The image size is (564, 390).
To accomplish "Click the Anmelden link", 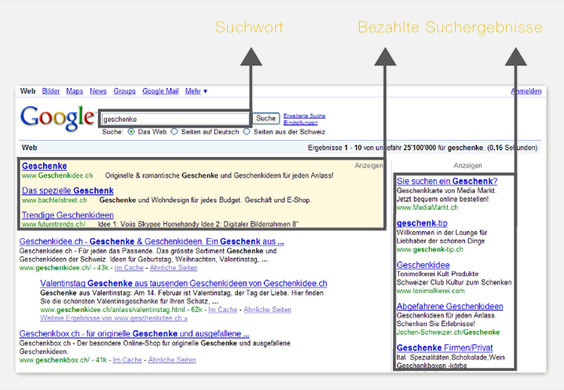I will 526,91.
